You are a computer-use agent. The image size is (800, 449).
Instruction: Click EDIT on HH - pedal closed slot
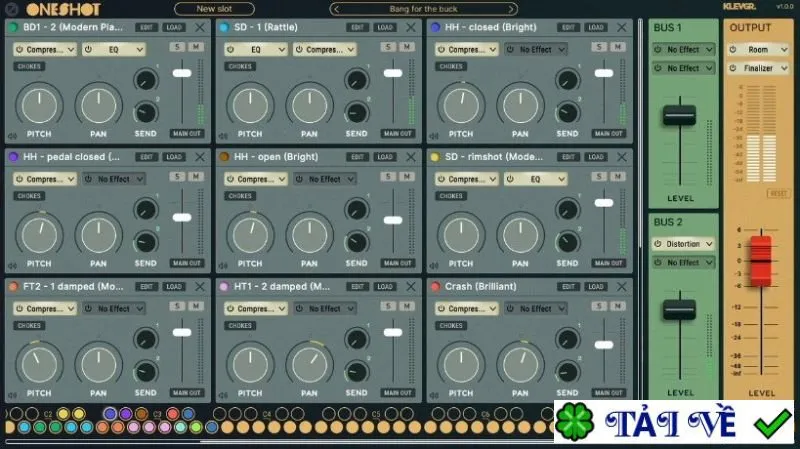click(146, 157)
